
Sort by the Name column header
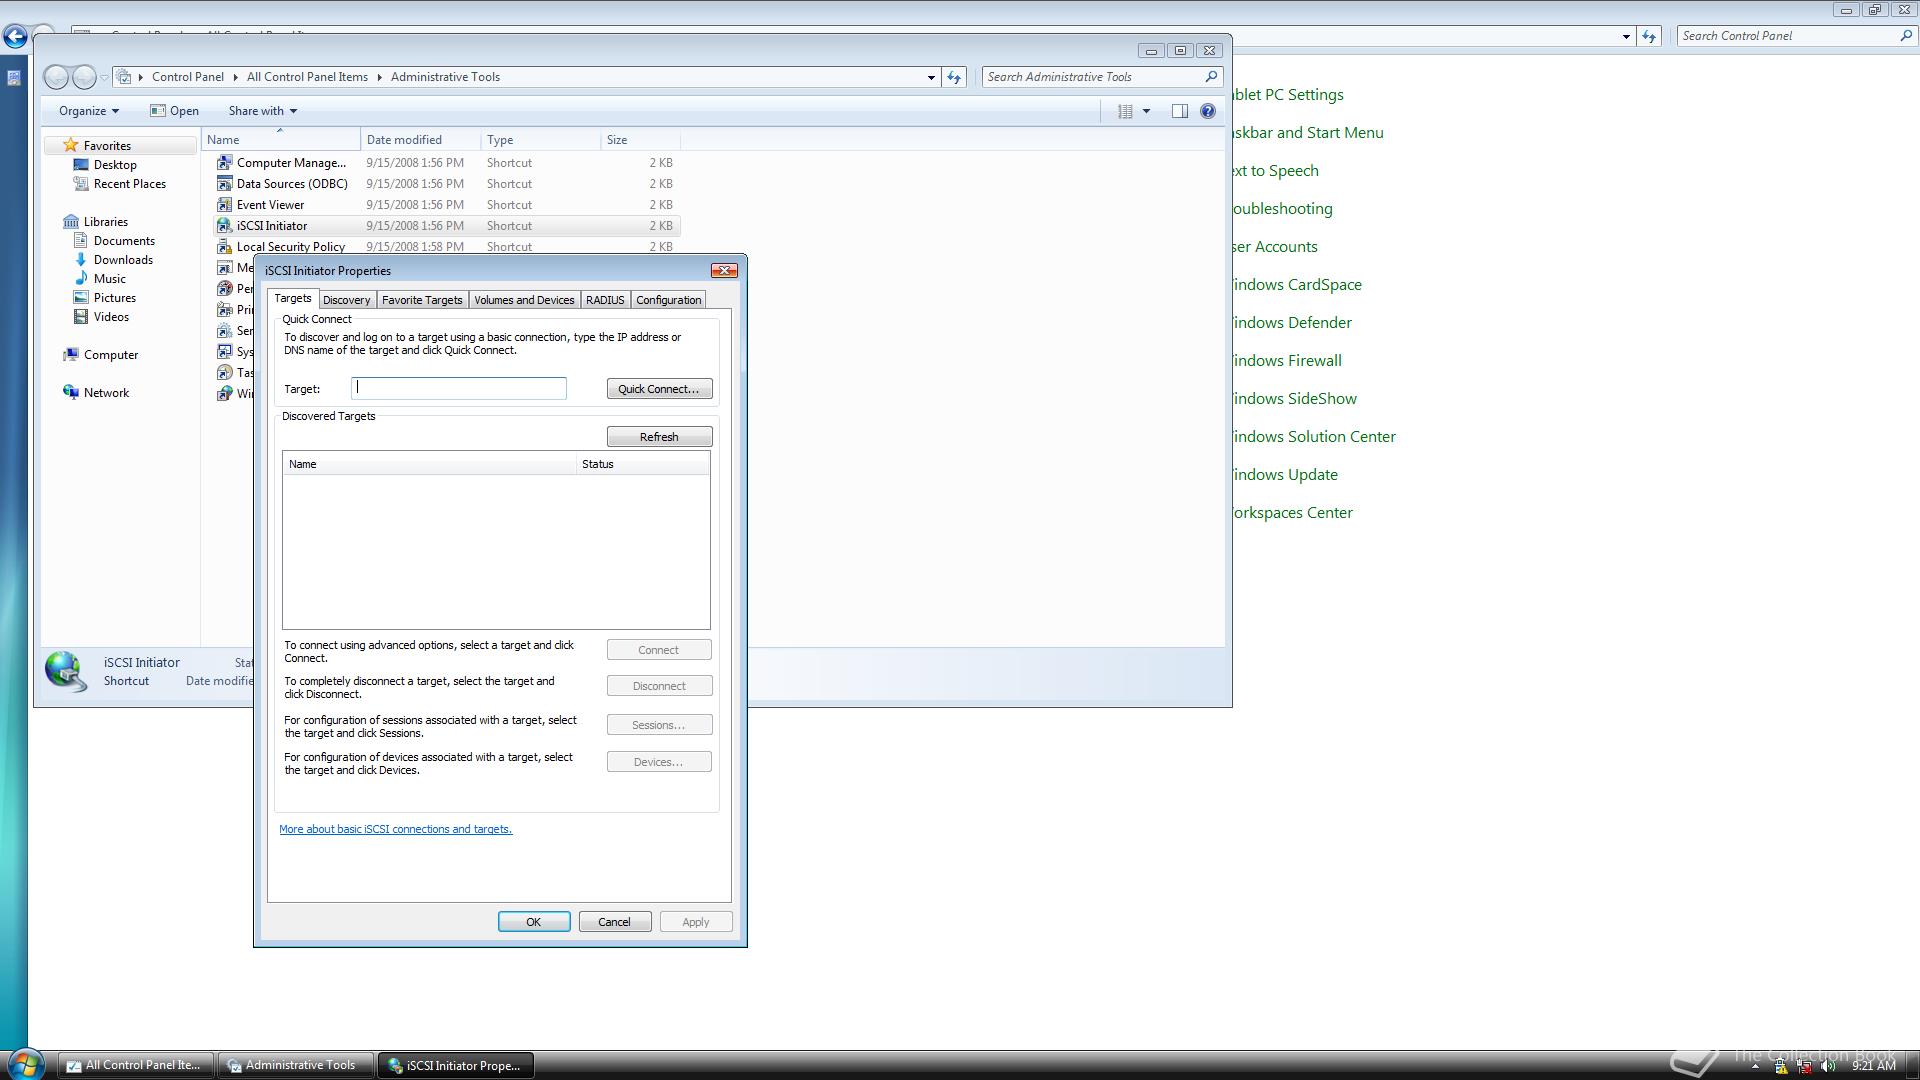coord(281,140)
